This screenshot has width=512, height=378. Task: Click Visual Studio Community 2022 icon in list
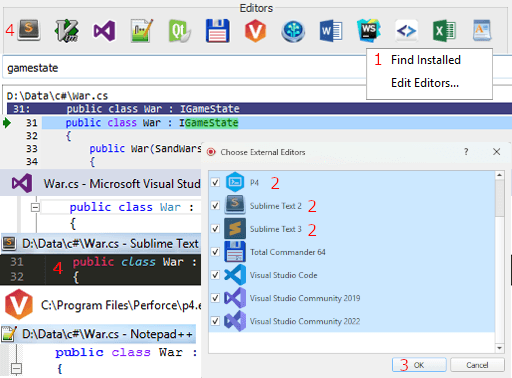[x=235, y=321]
